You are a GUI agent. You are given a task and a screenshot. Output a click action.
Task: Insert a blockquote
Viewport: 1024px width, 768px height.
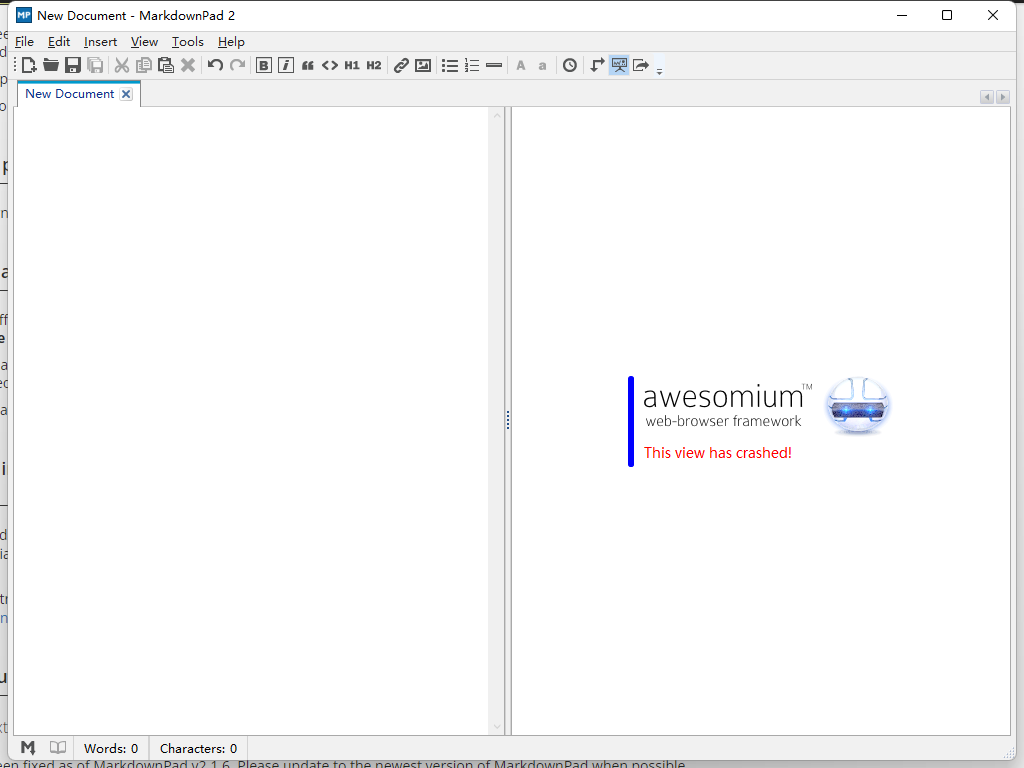[x=308, y=64]
